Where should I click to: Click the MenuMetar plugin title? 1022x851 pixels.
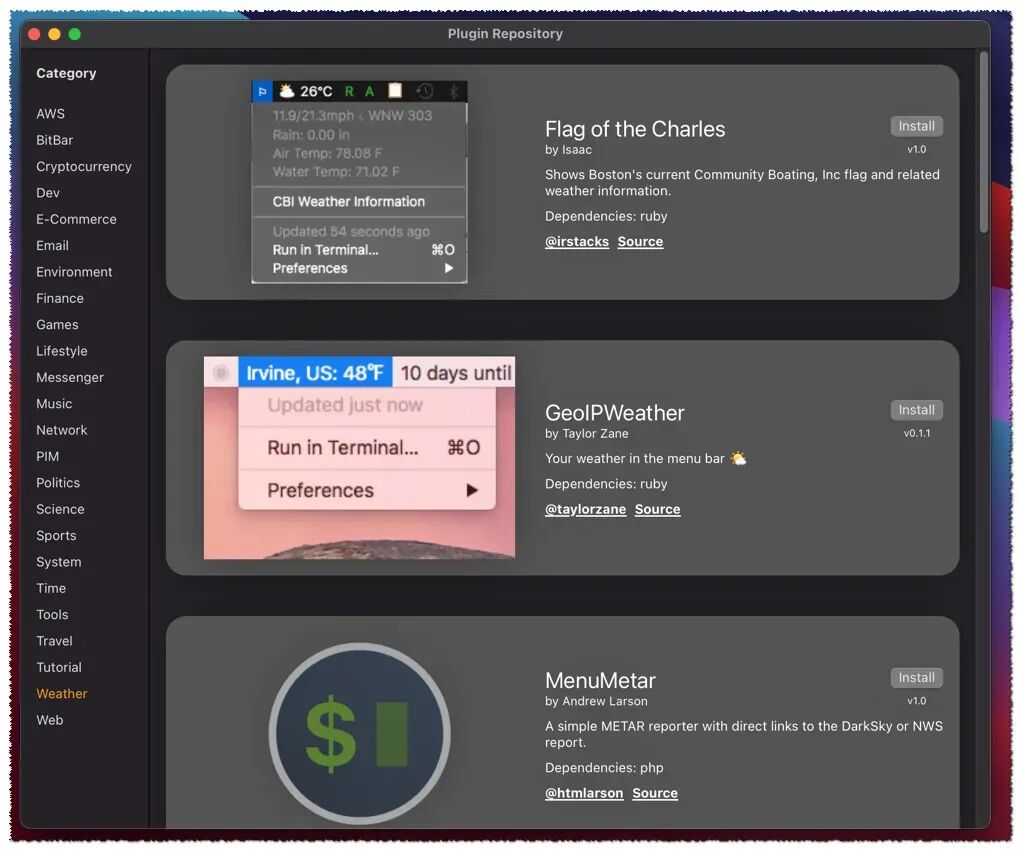click(x=600, y=681)
